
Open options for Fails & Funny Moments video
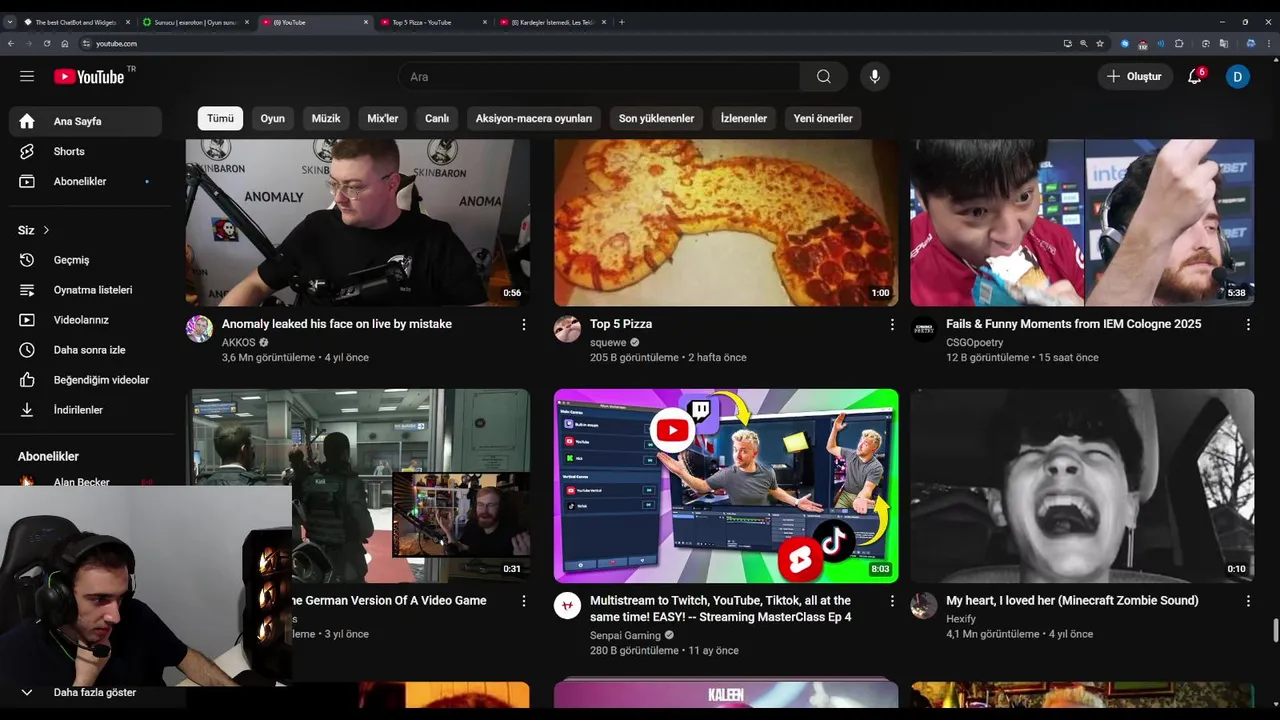1248,325
